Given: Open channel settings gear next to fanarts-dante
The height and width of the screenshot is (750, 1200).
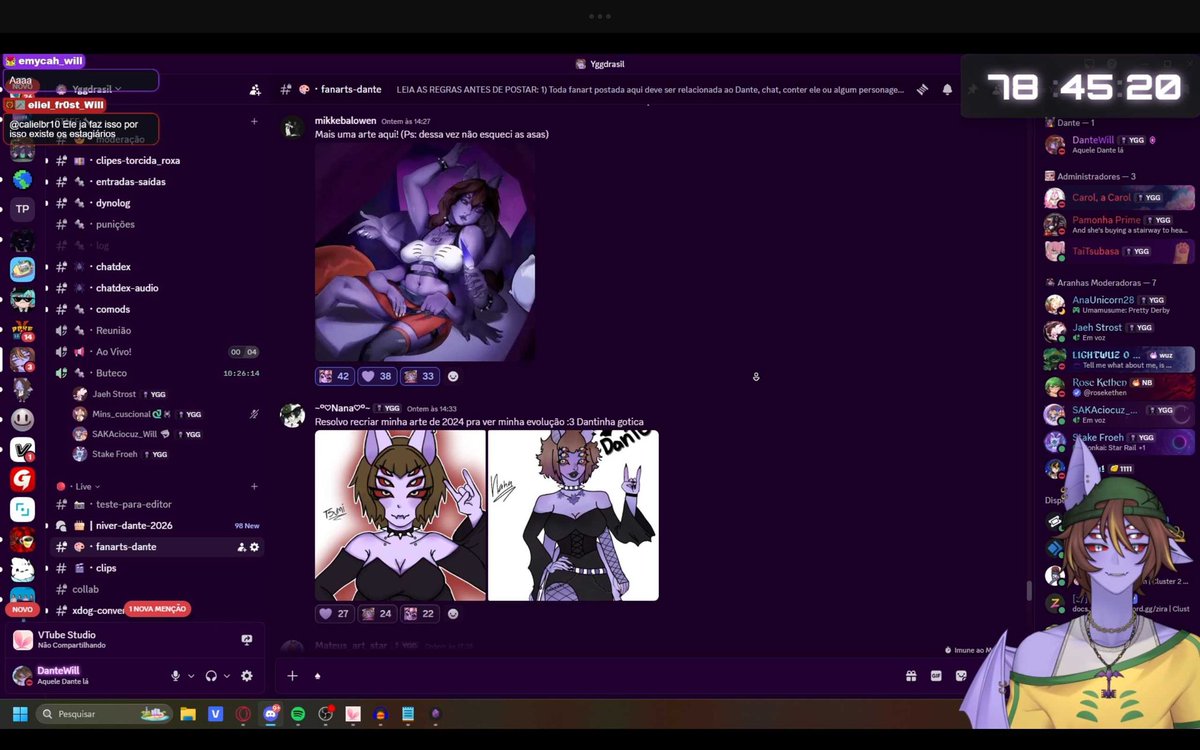Looking at the screenshot, I should (x=254, y=547).
